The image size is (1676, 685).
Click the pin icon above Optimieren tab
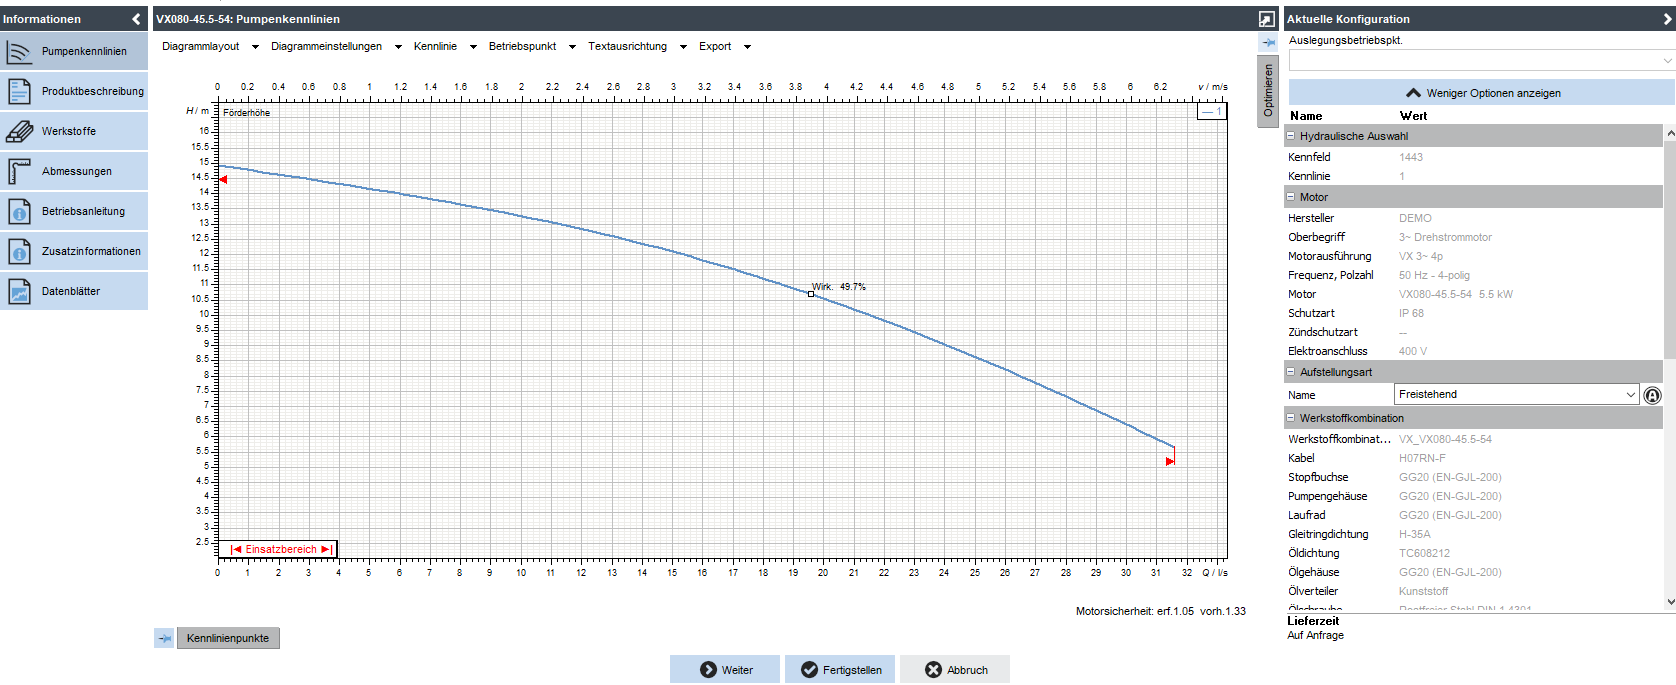pos(1267,43)
